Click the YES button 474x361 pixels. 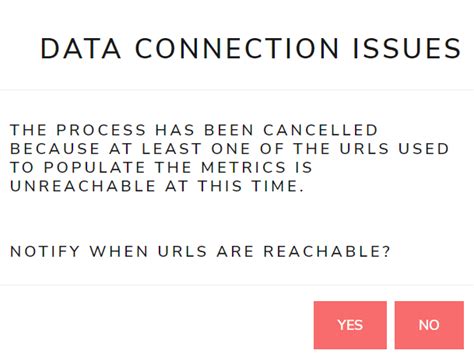[x=350, y=325]
